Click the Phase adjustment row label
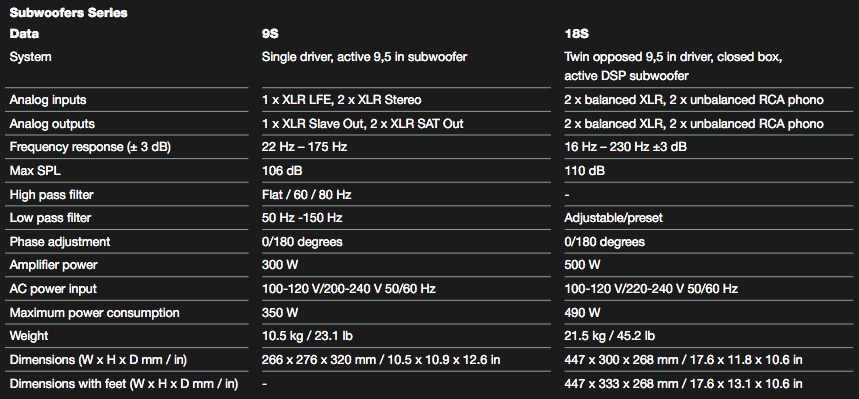Screen dimensions: 859x399 coord(60,242)
